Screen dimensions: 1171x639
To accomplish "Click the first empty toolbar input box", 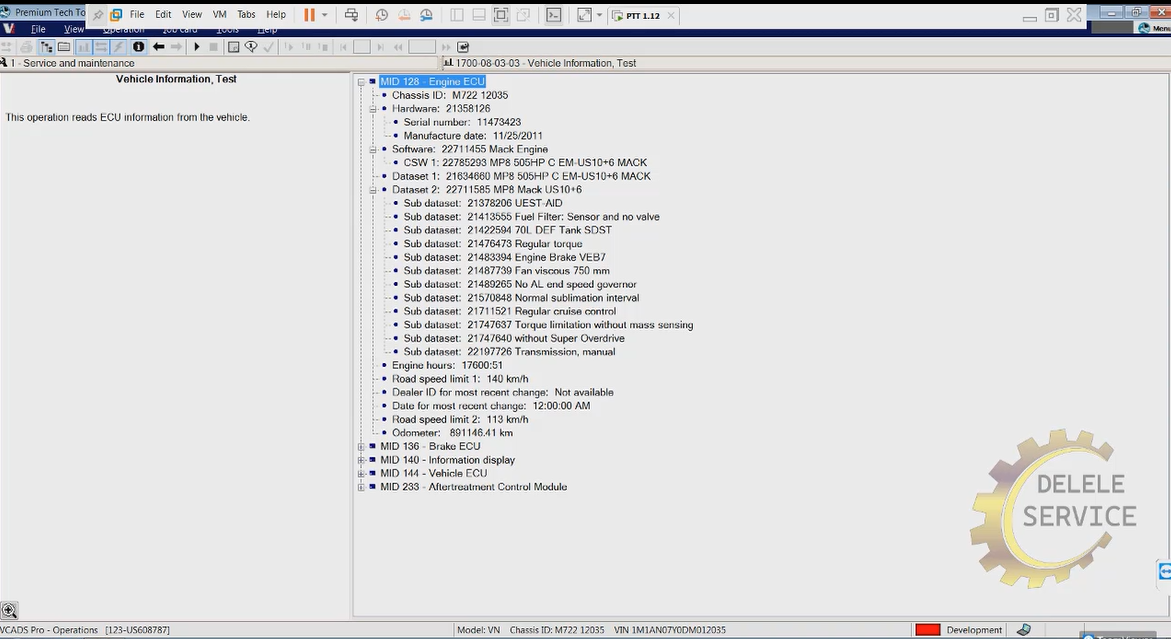I will (361, 47).
